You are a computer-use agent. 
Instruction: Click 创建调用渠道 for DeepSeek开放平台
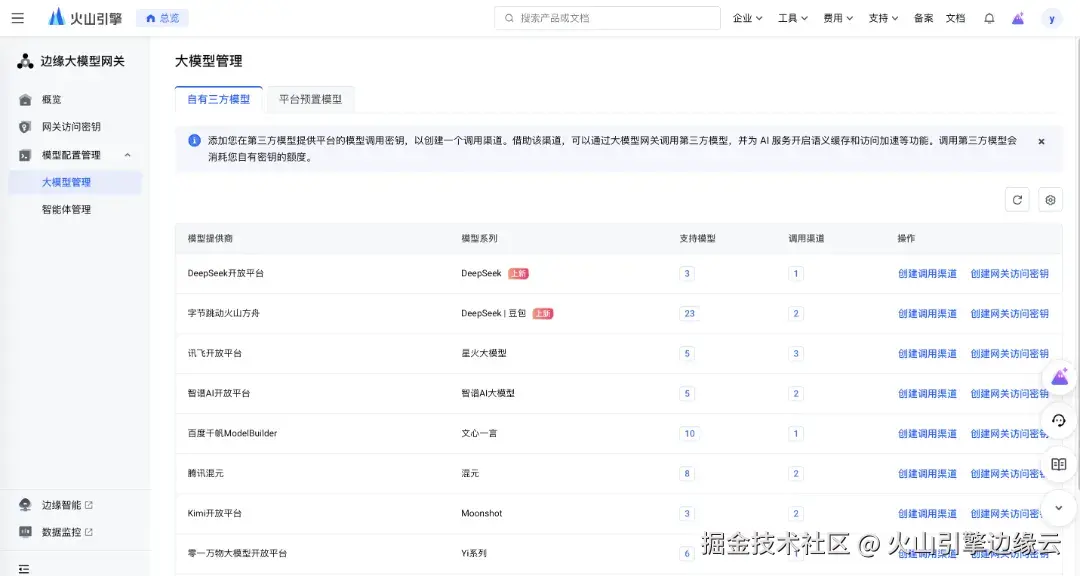927,274
